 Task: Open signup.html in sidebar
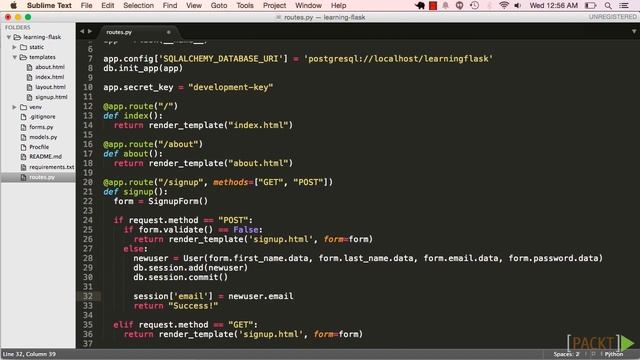51,97
